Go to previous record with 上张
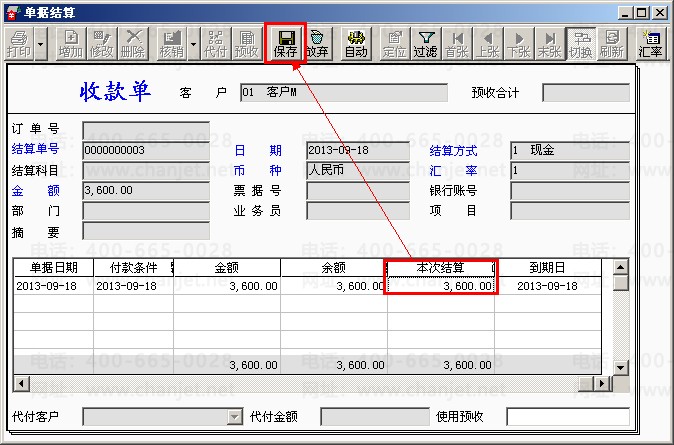This screenshot has width=674, height=445. 487,44
